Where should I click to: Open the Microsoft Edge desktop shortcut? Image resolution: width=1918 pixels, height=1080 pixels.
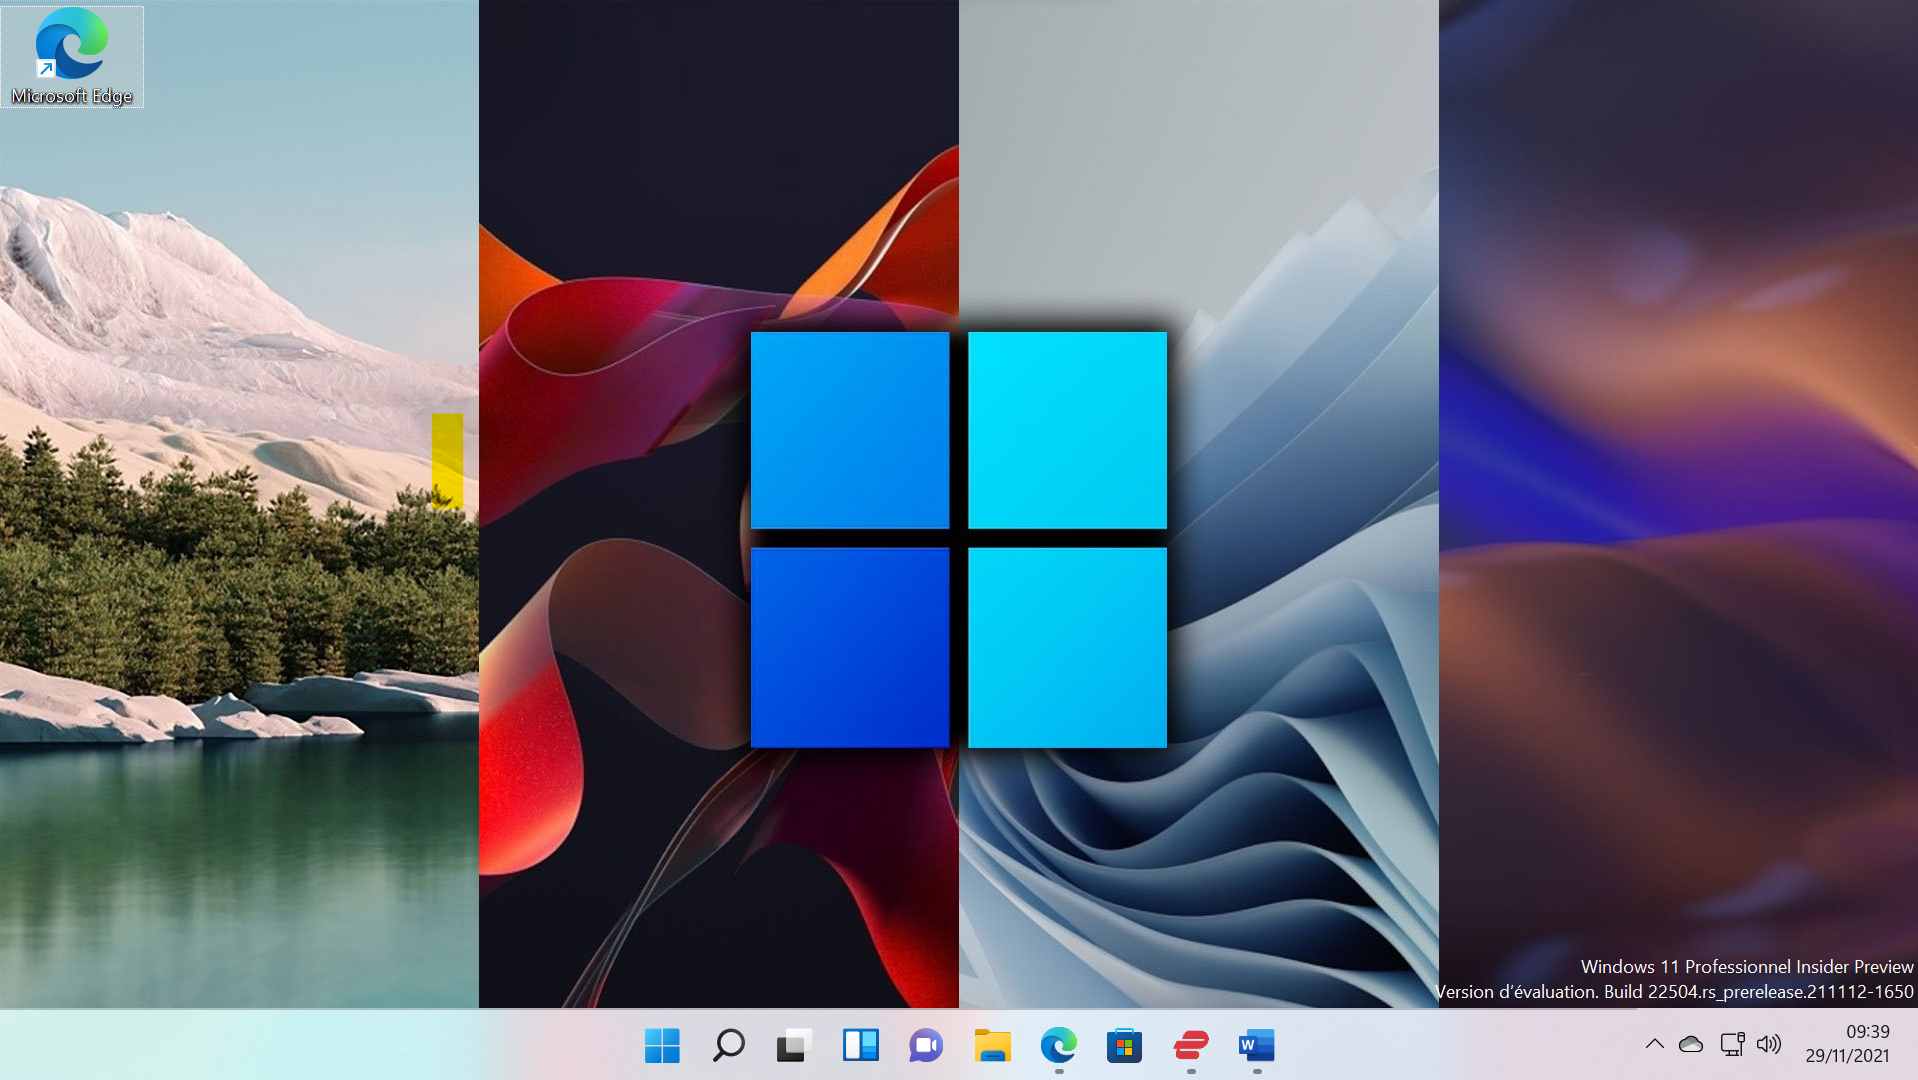(x=72, y=57)
